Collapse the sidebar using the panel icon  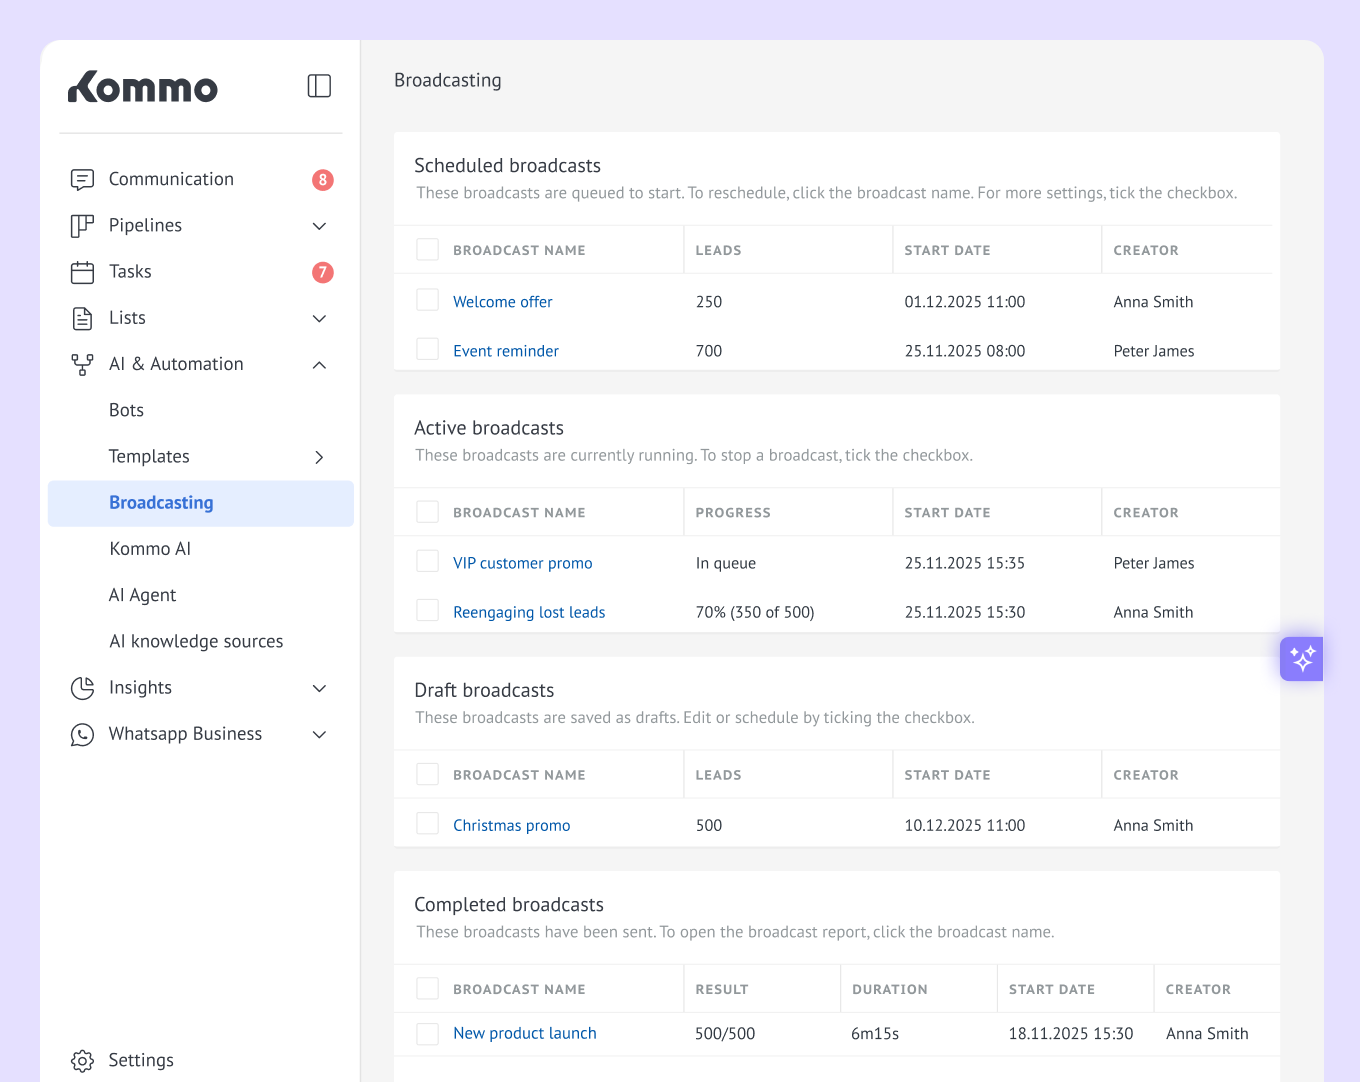319,86
